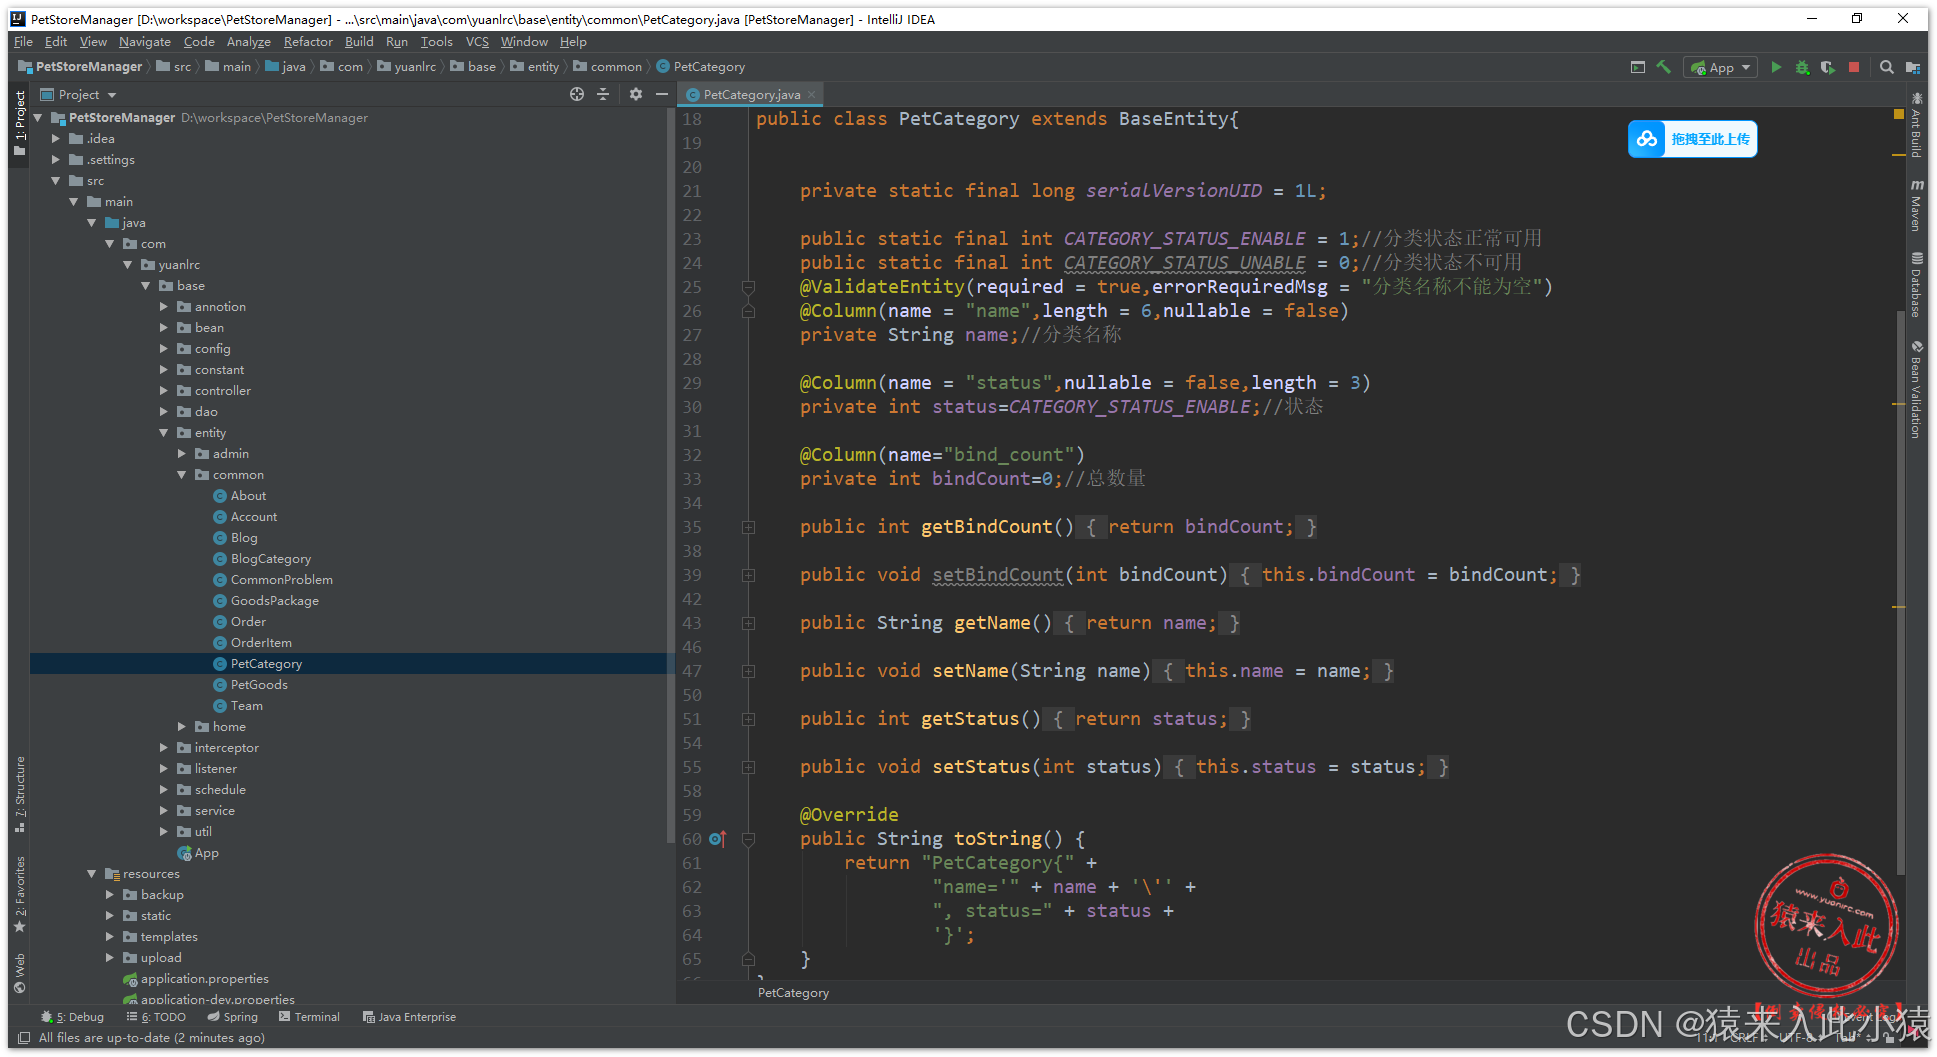Open the Terminal tool window

pyautogui.click(x=309, y=1017)
